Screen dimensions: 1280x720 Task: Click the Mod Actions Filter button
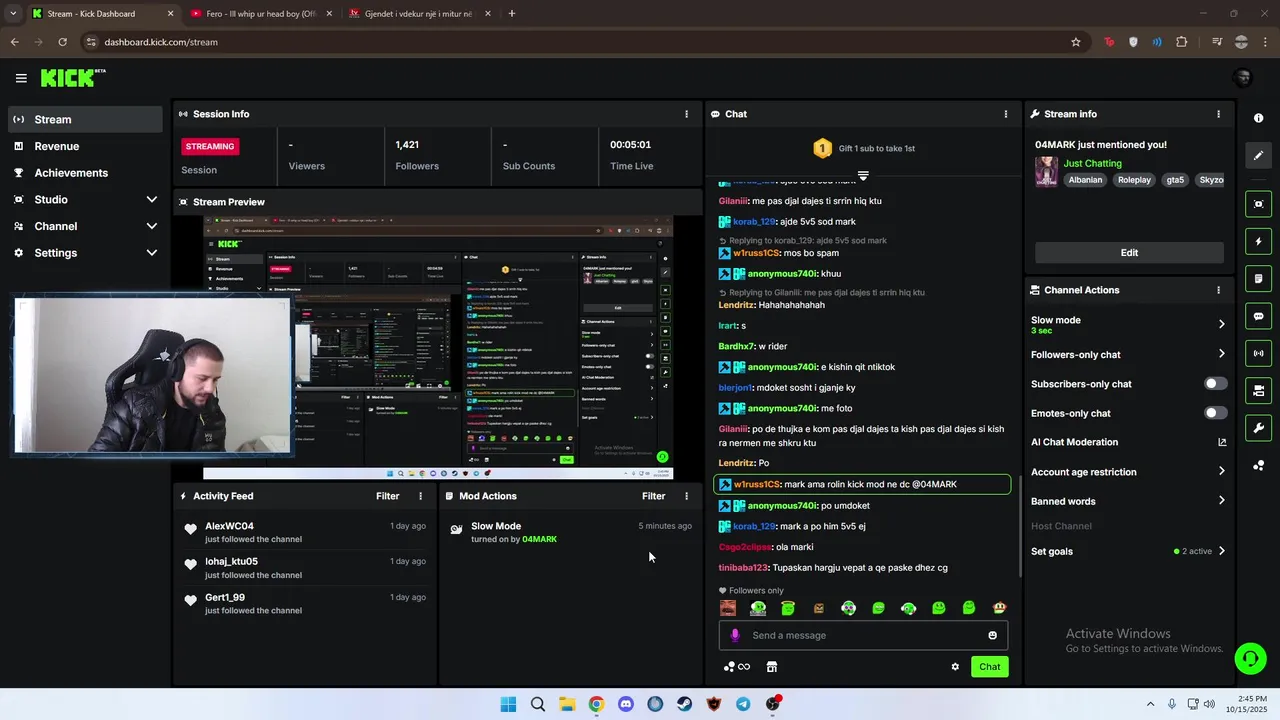coord(654,496)
